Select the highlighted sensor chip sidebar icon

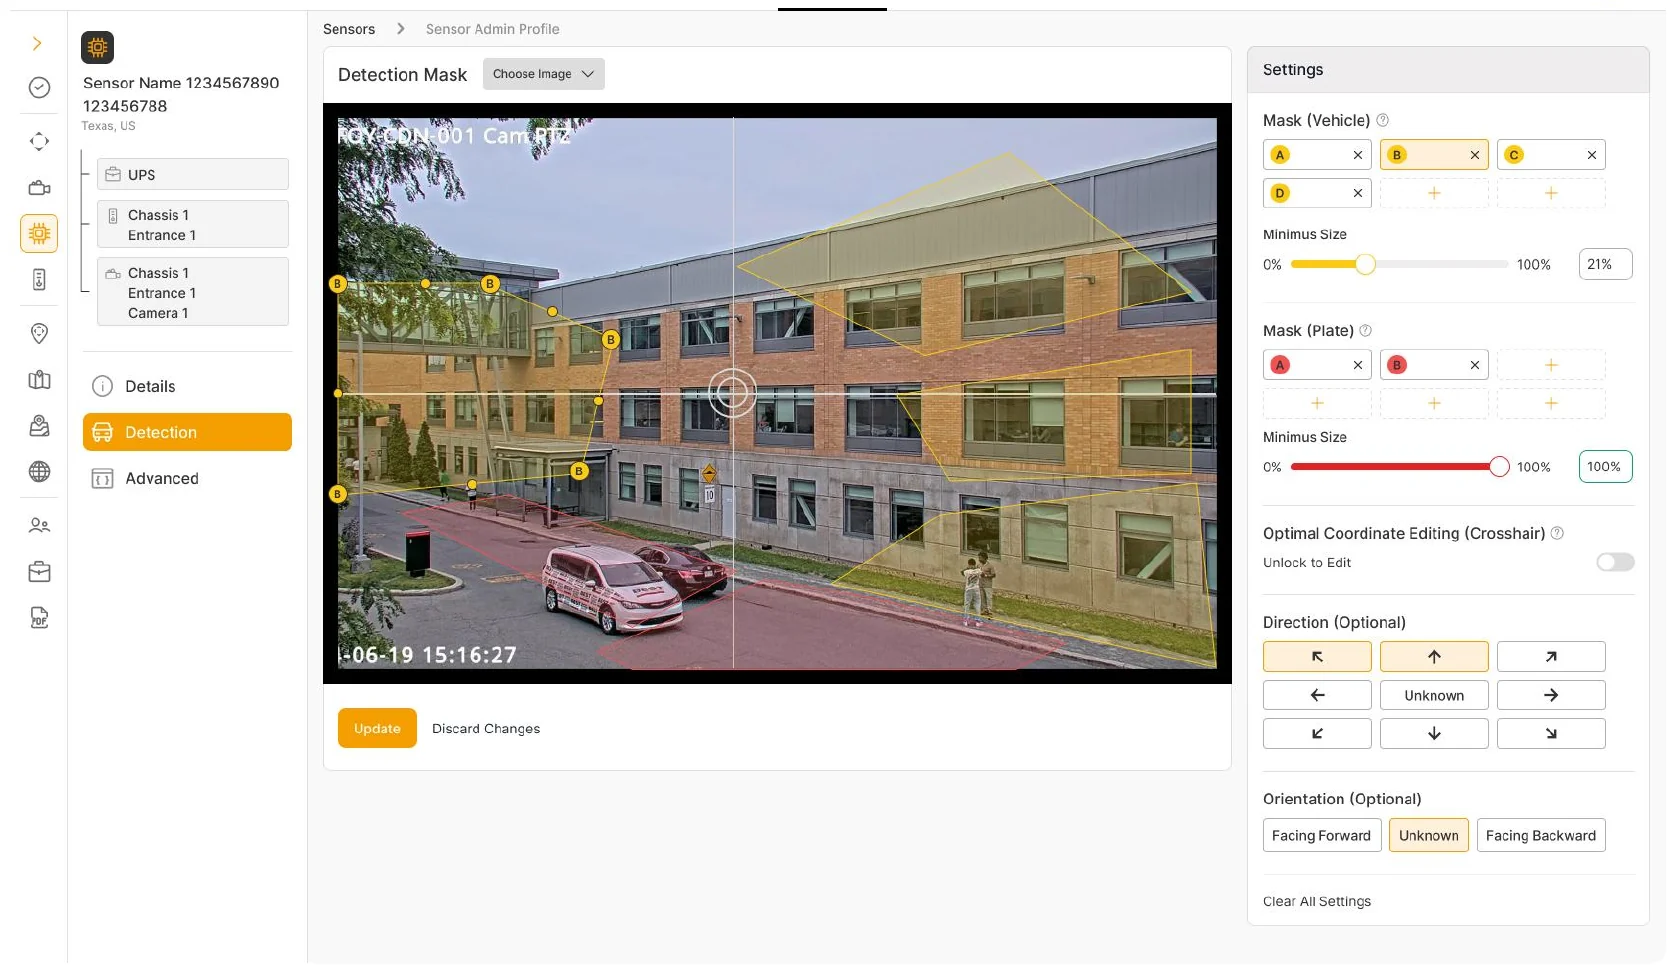pyautogui.click(x=39, y=233)
